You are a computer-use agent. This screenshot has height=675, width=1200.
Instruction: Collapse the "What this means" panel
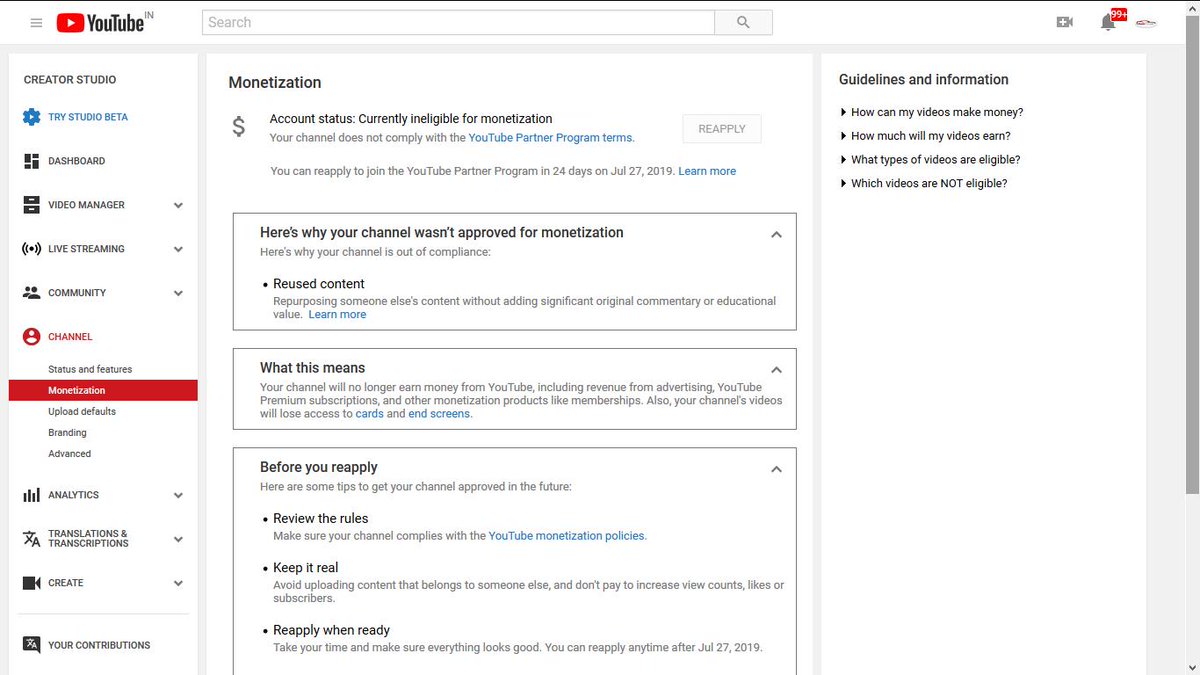(x=776, y=370)
